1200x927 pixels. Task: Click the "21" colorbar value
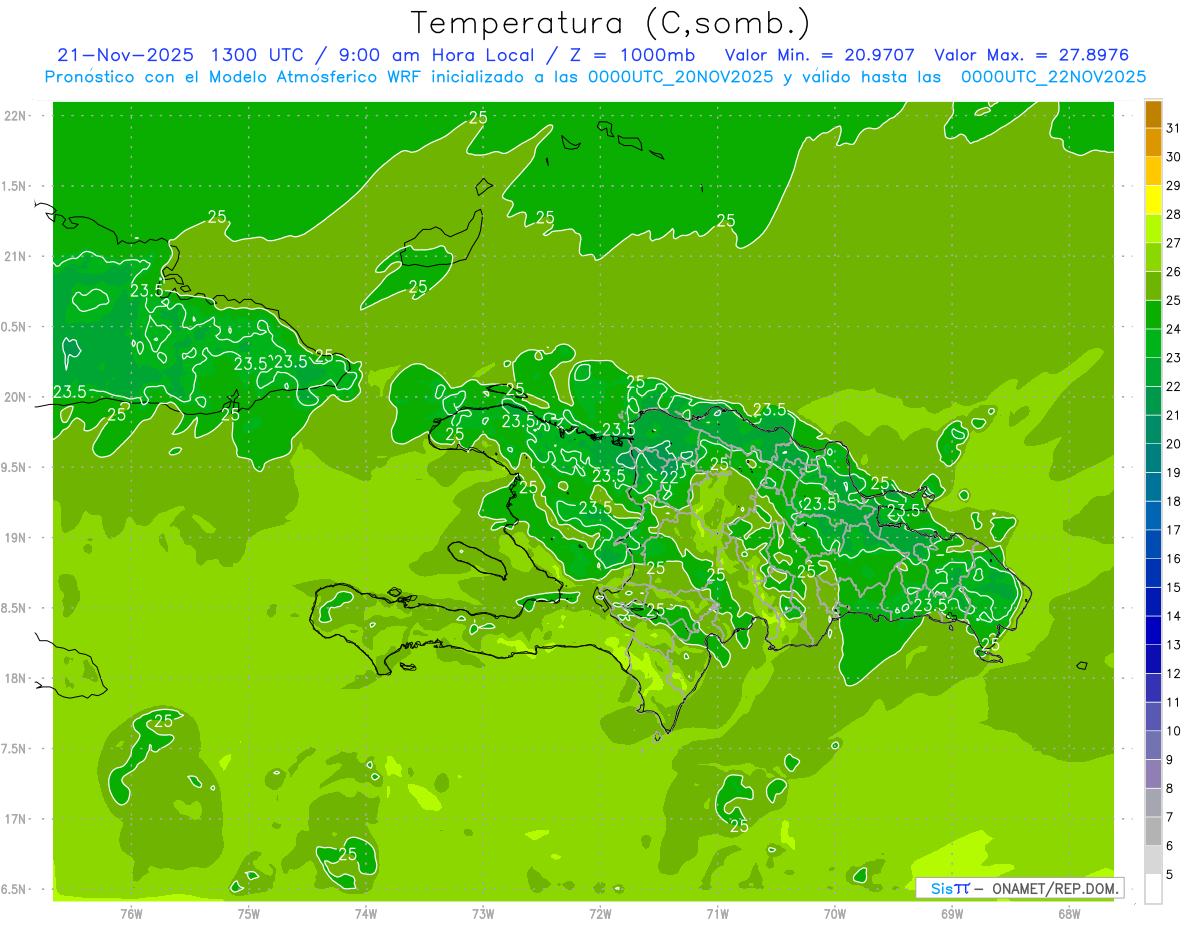[x=1174, y=416]
